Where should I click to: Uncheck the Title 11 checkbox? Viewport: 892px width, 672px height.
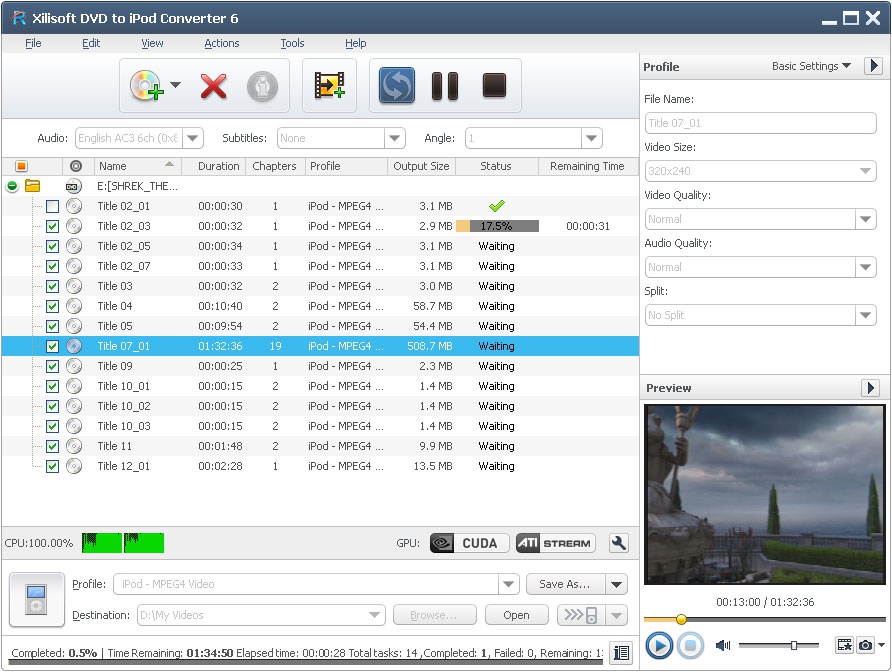[52, 446]
